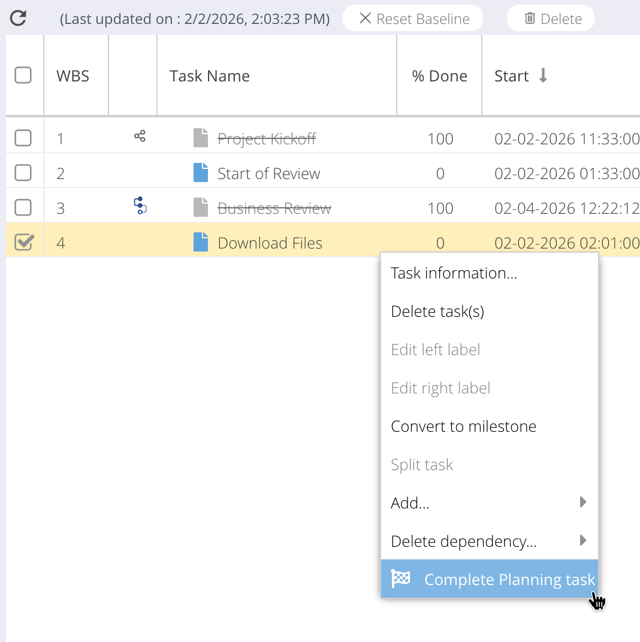Choose Delete task(s) in context menu
This screenshot has height=642, width=640.
tap(489, 312)
